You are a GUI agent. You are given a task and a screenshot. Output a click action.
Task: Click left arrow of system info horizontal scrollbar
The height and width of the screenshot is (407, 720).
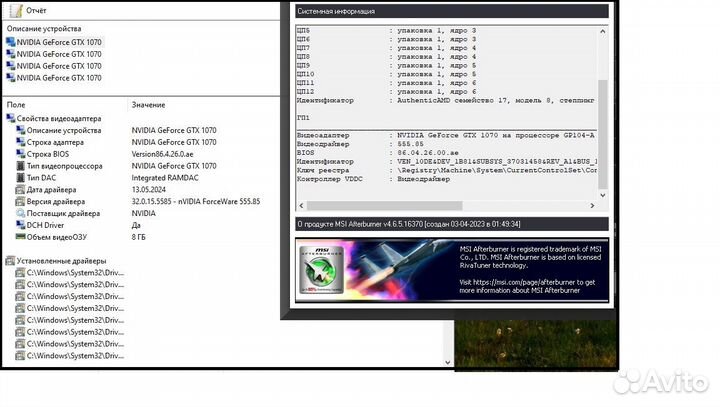[x=301, y=205]
